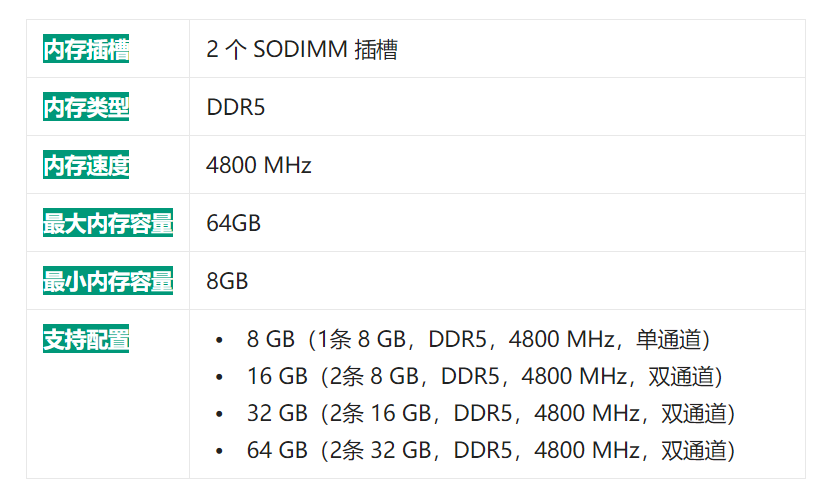
Task: Select the 内存类型 highlighted label
Action: click(86, 107)
